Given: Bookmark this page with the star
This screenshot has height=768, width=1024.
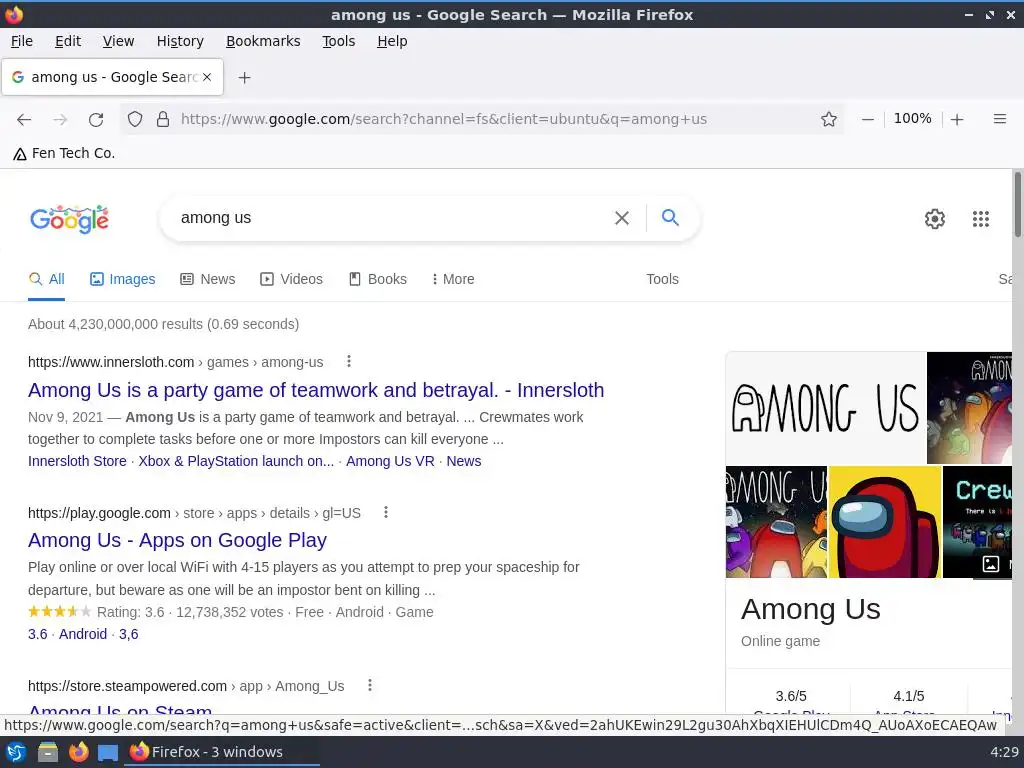Looking at the screenshot, I should [829, 119].
